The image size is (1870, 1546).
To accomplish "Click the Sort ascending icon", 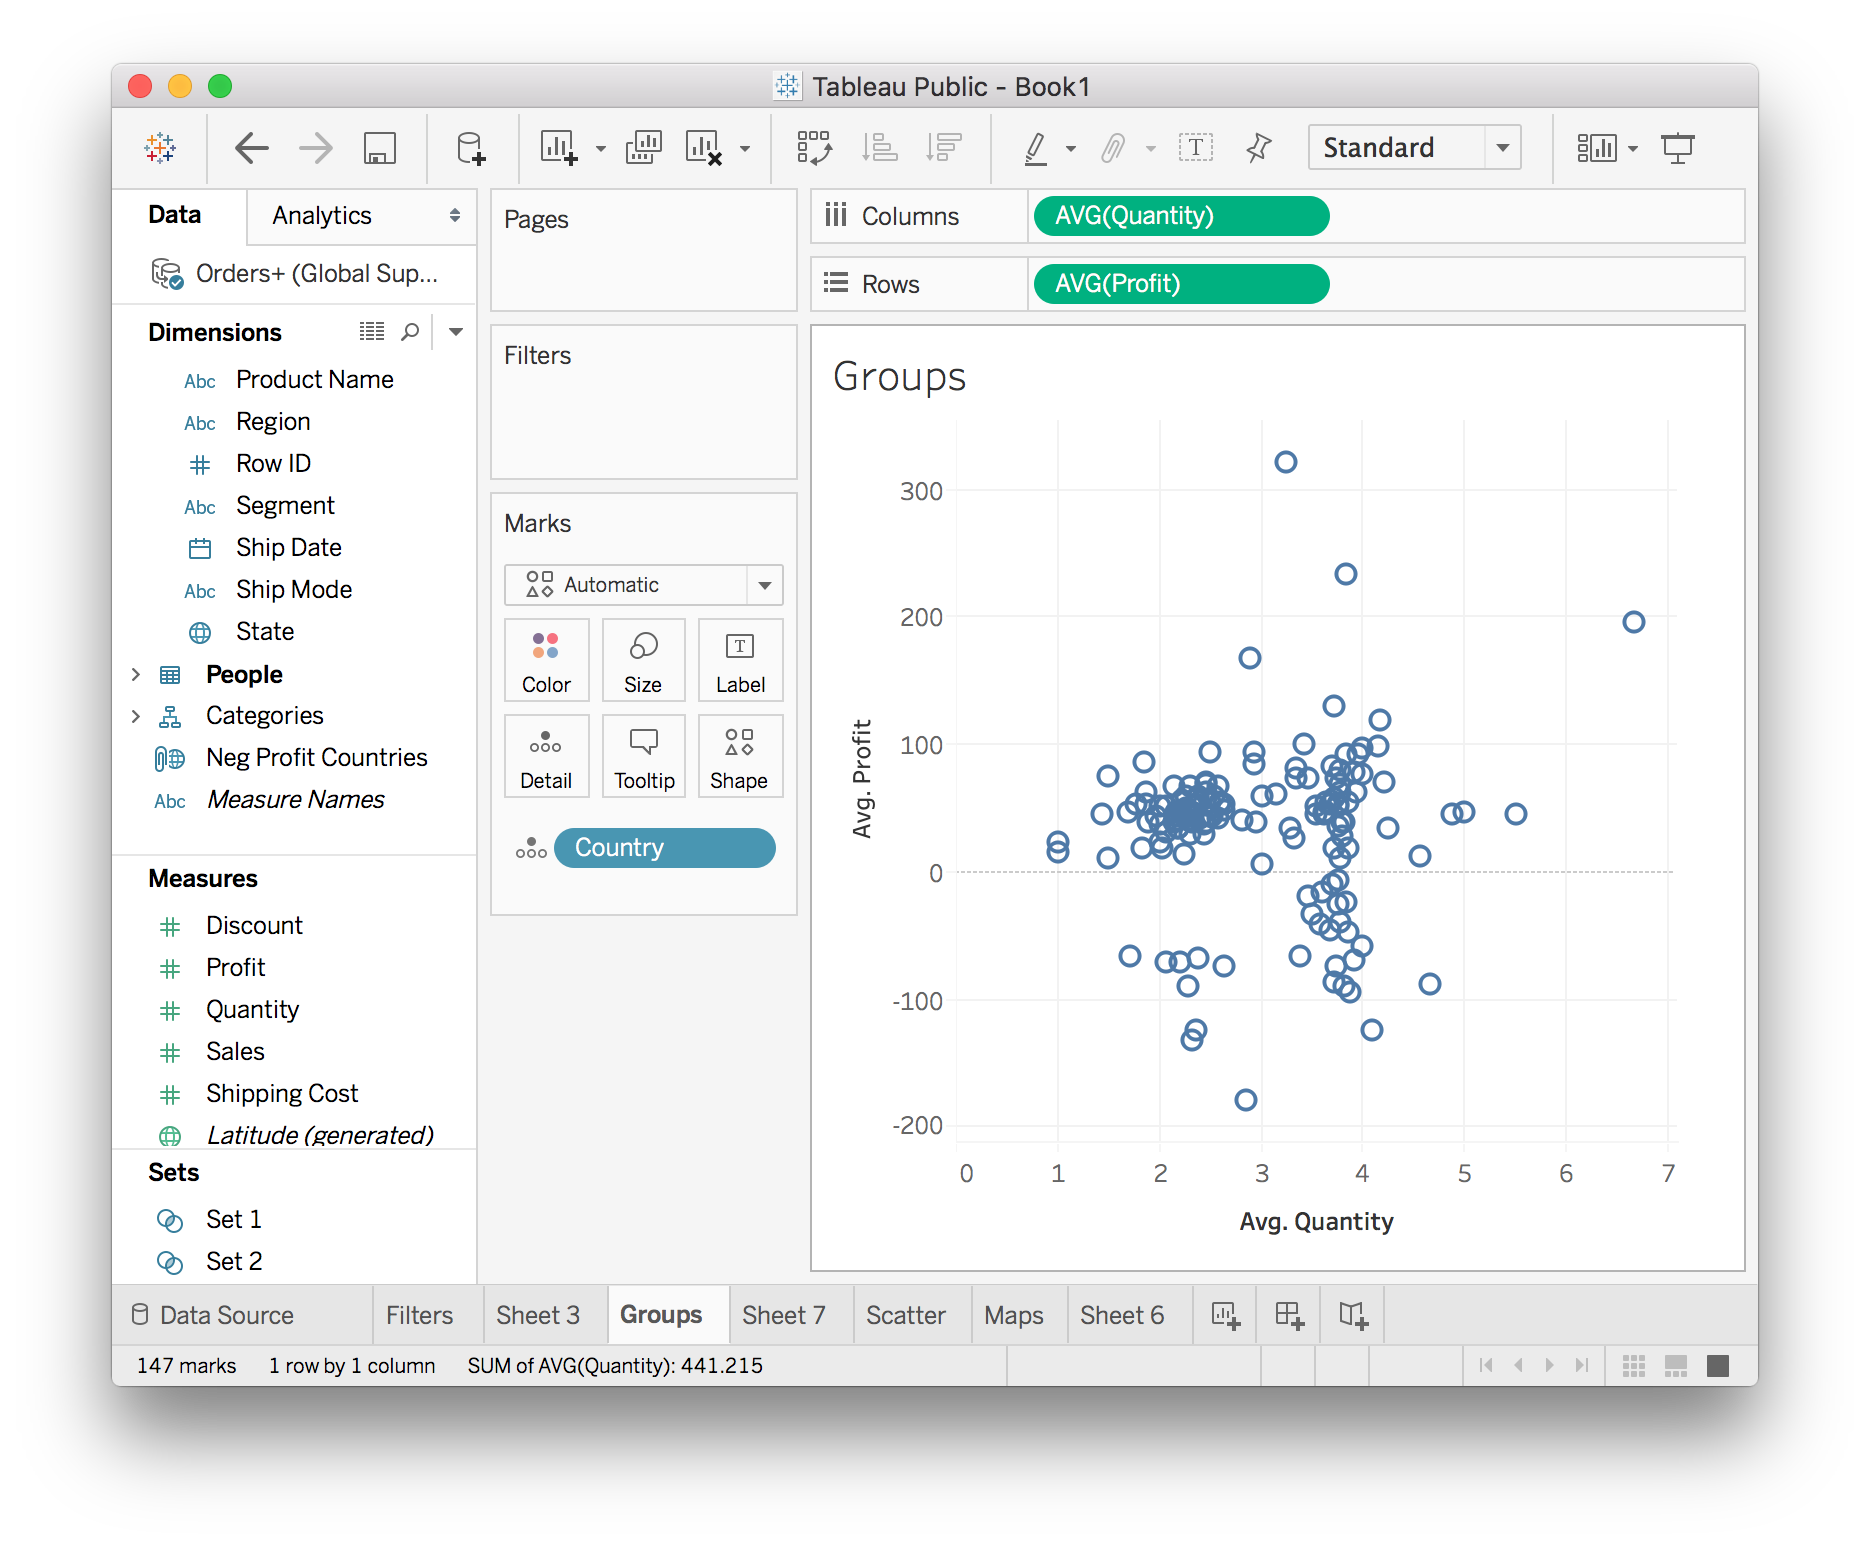I will (880, 148).
